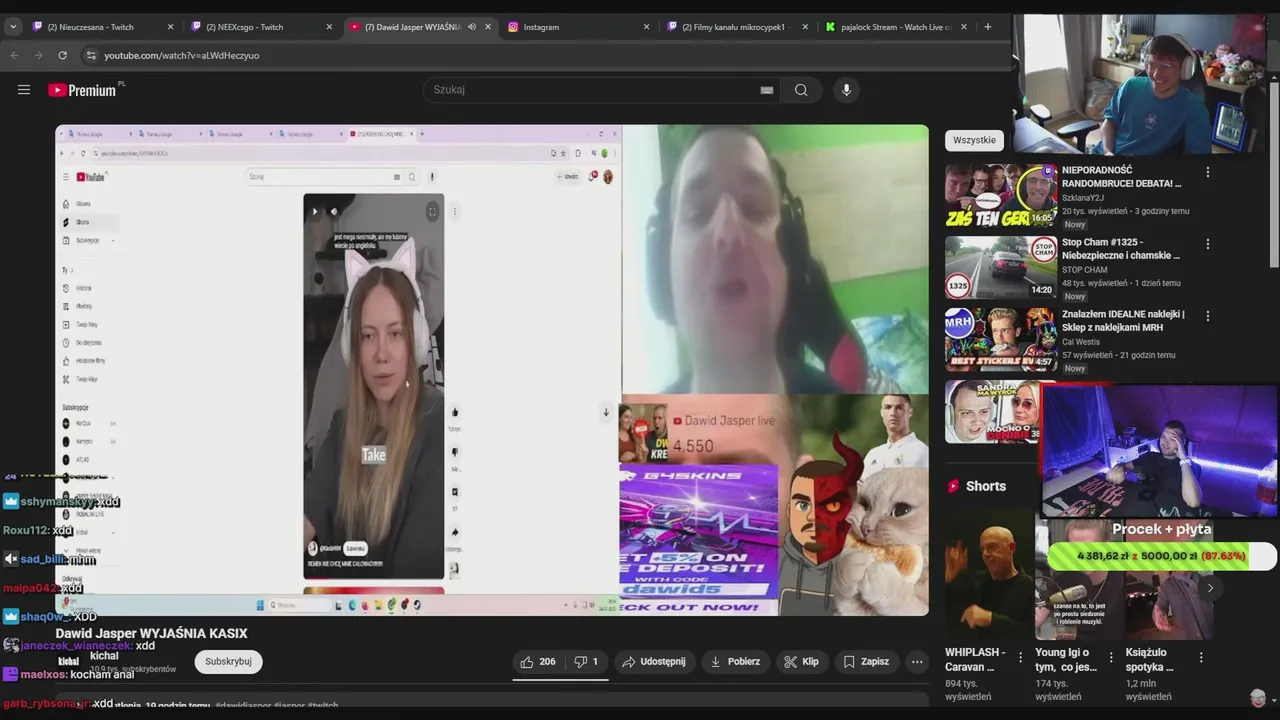
Task: Like the video with thumbs up
Action: (538, 662)
